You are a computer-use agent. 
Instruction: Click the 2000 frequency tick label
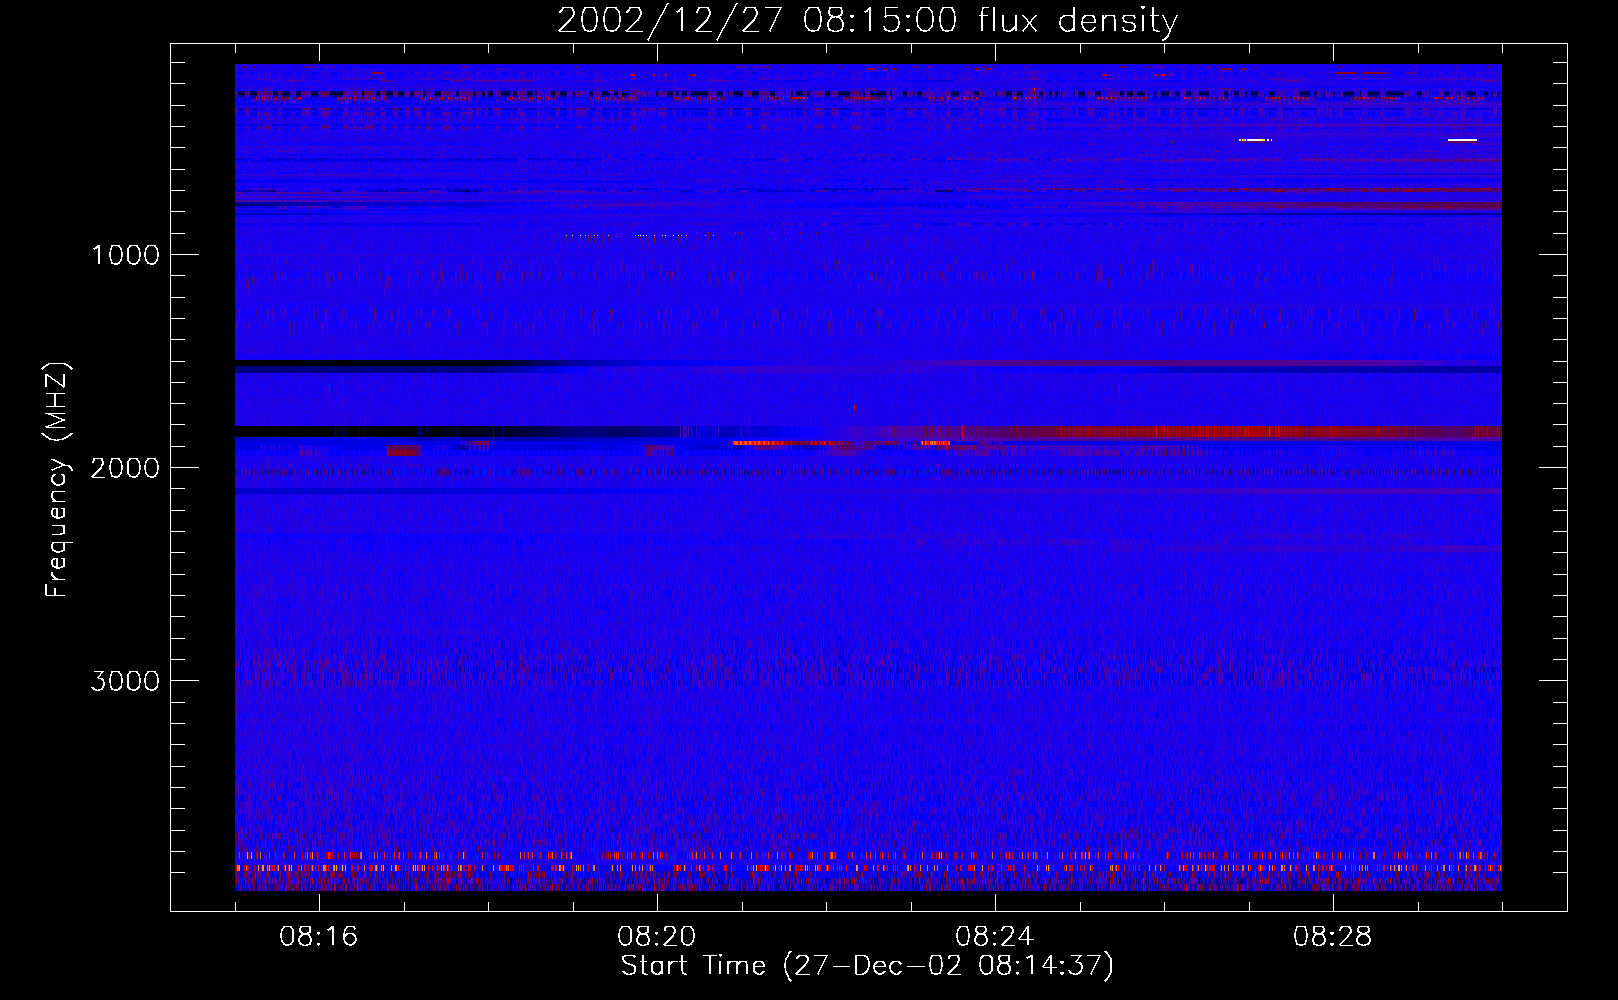(x=125, y=468)
